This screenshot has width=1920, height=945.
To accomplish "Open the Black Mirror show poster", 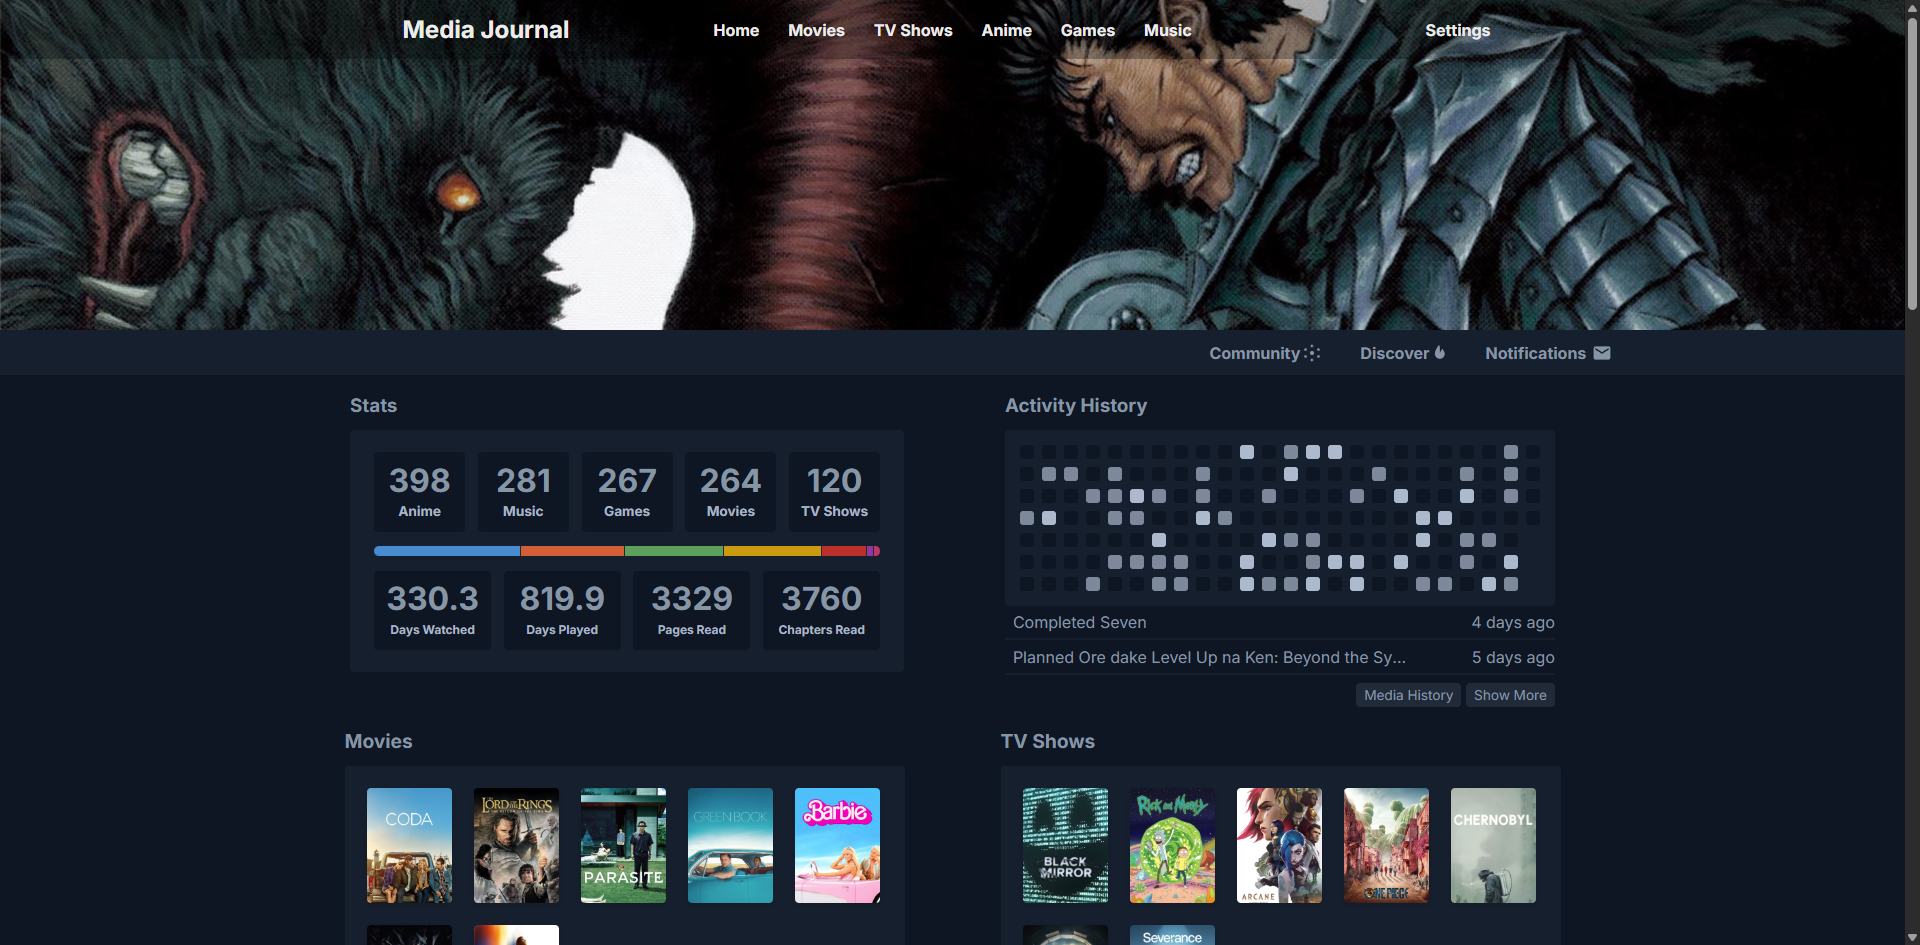I will tap(1065, 846).
